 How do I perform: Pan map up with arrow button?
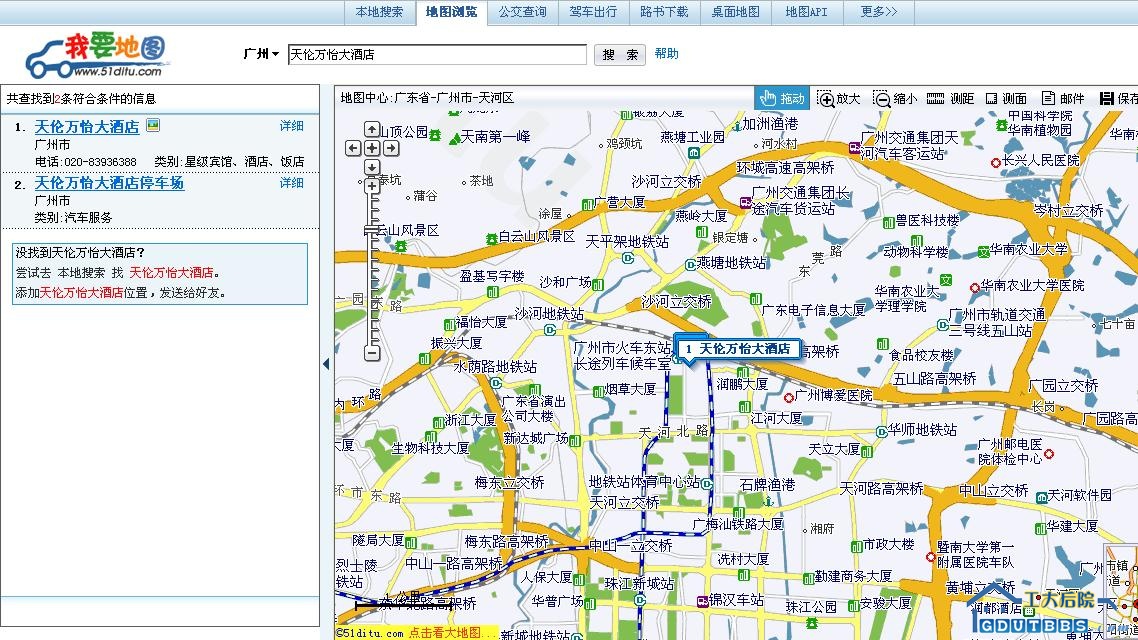tap(372, 129)
